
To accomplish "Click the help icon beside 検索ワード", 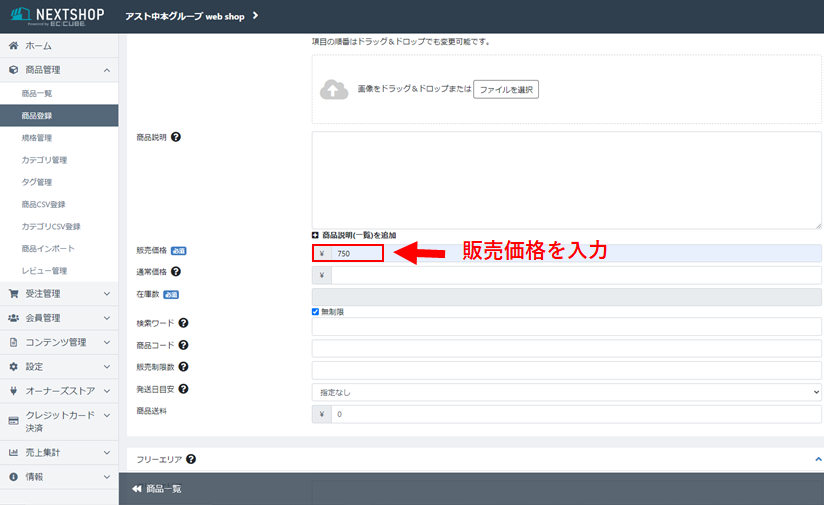I will click(x=183, y=323).
